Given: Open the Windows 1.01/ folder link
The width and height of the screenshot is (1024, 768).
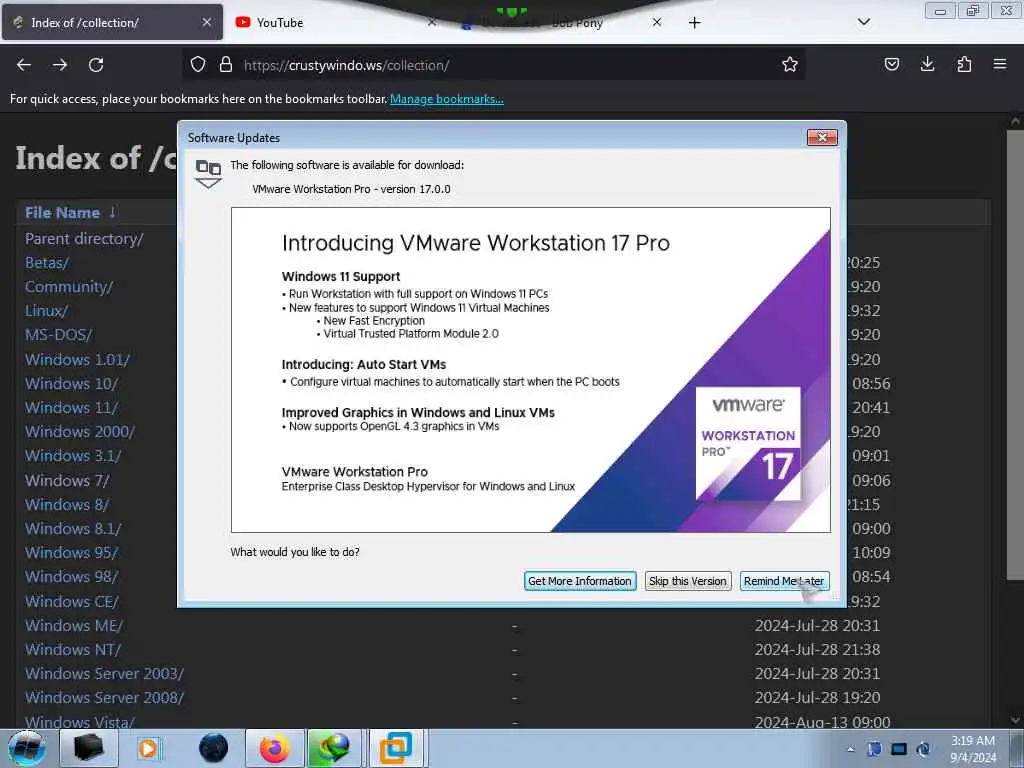Looking at the screenshot, I should click(78, 360).
